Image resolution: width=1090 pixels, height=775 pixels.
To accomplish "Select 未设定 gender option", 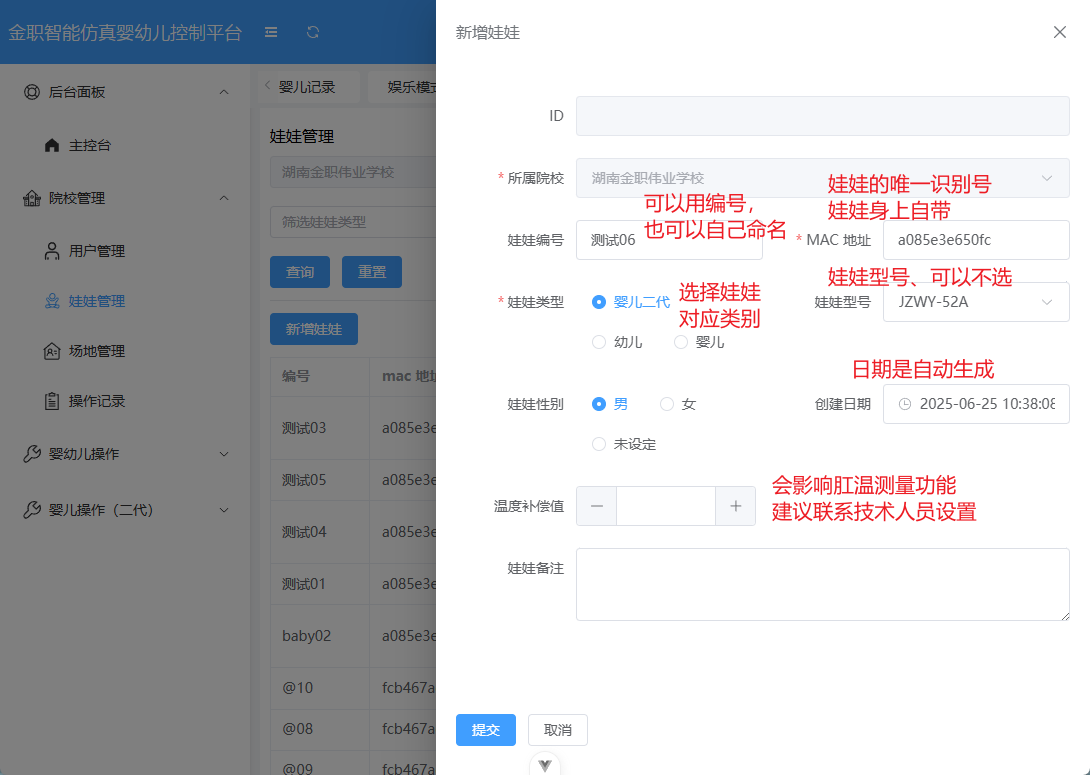I will (624, 444).
